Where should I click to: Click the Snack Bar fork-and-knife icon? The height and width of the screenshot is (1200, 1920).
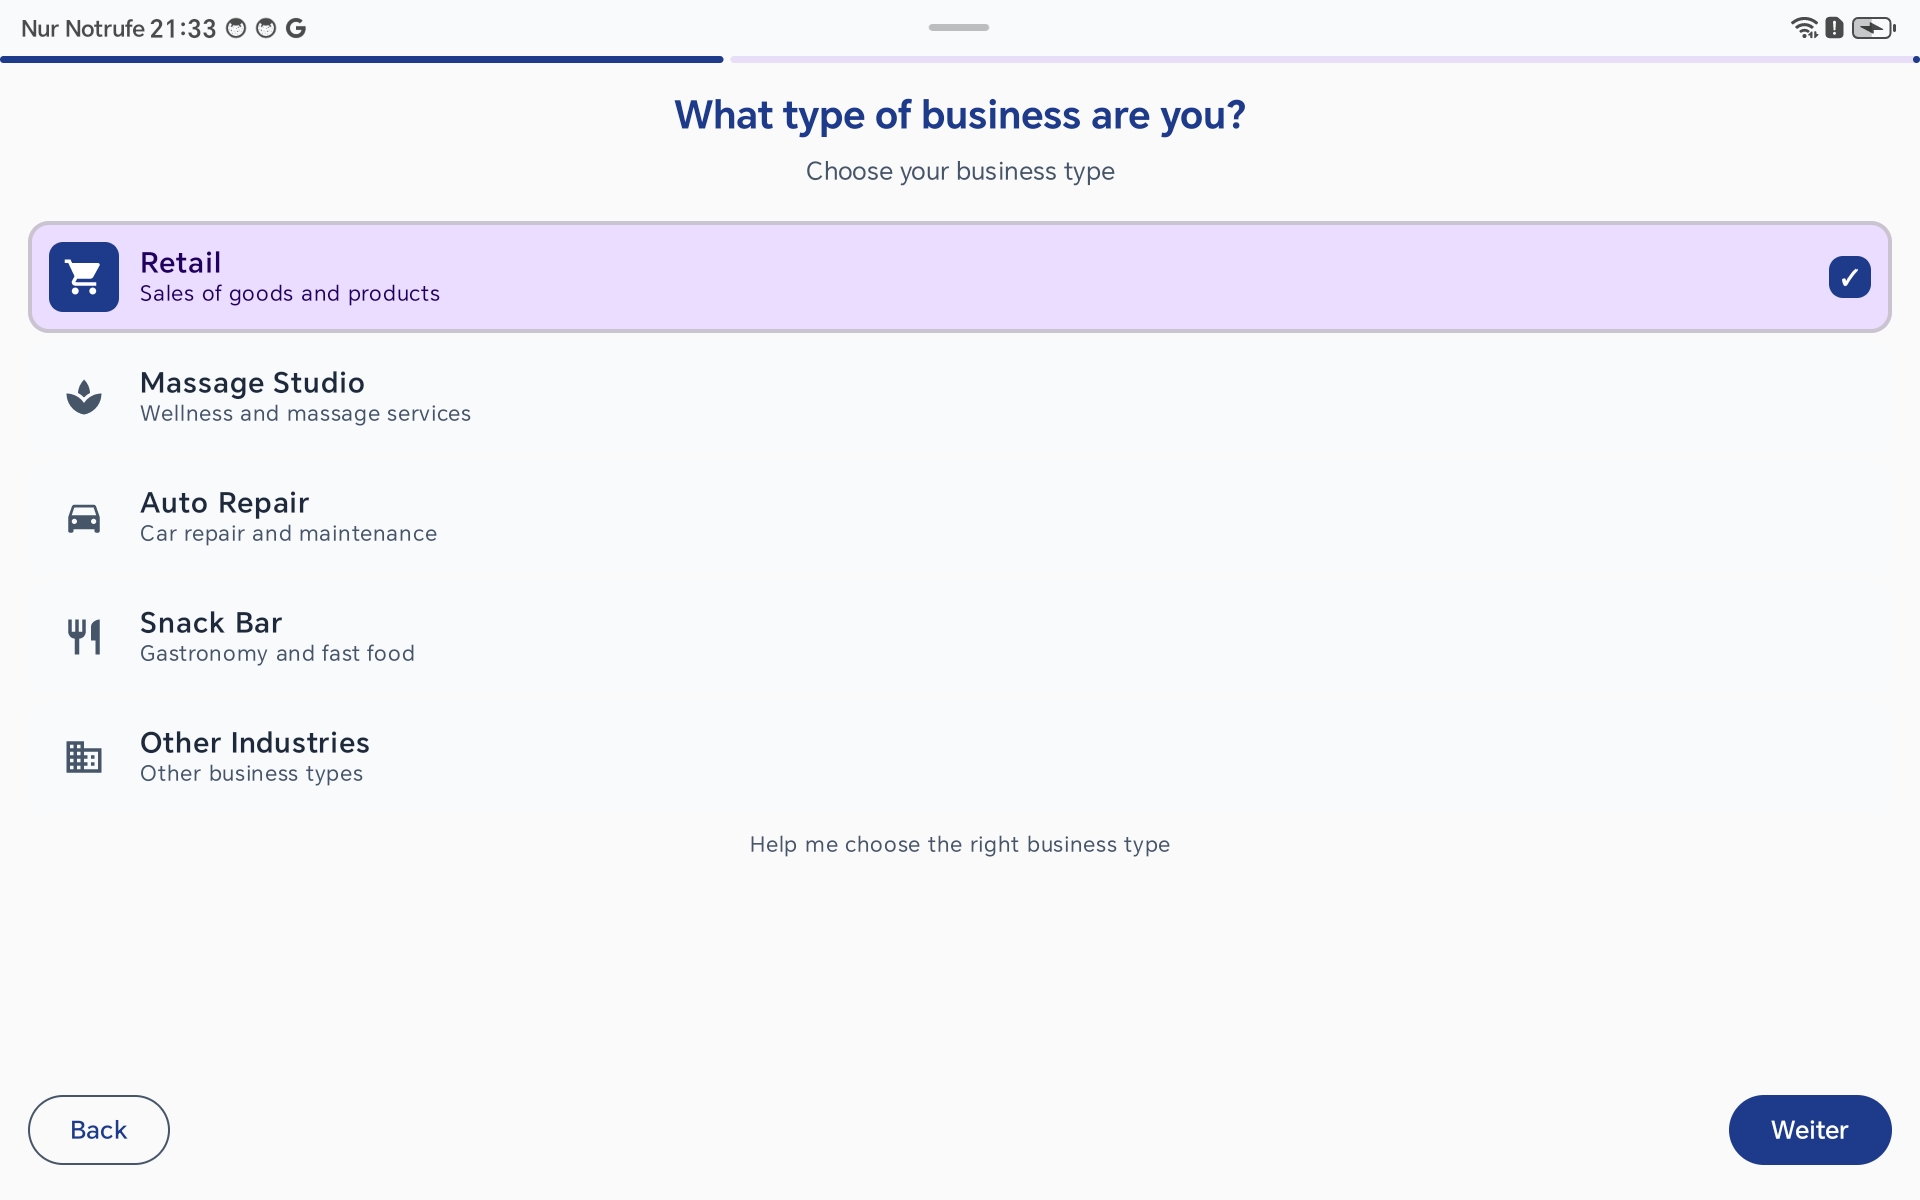coord(84,637)
